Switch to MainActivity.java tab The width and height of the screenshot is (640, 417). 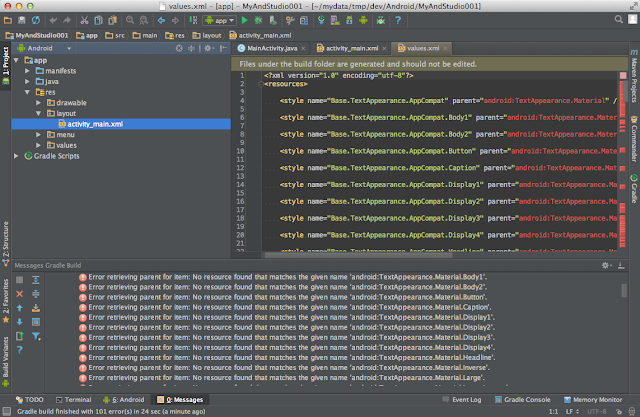pyautogui.click(x=271, y=48)
